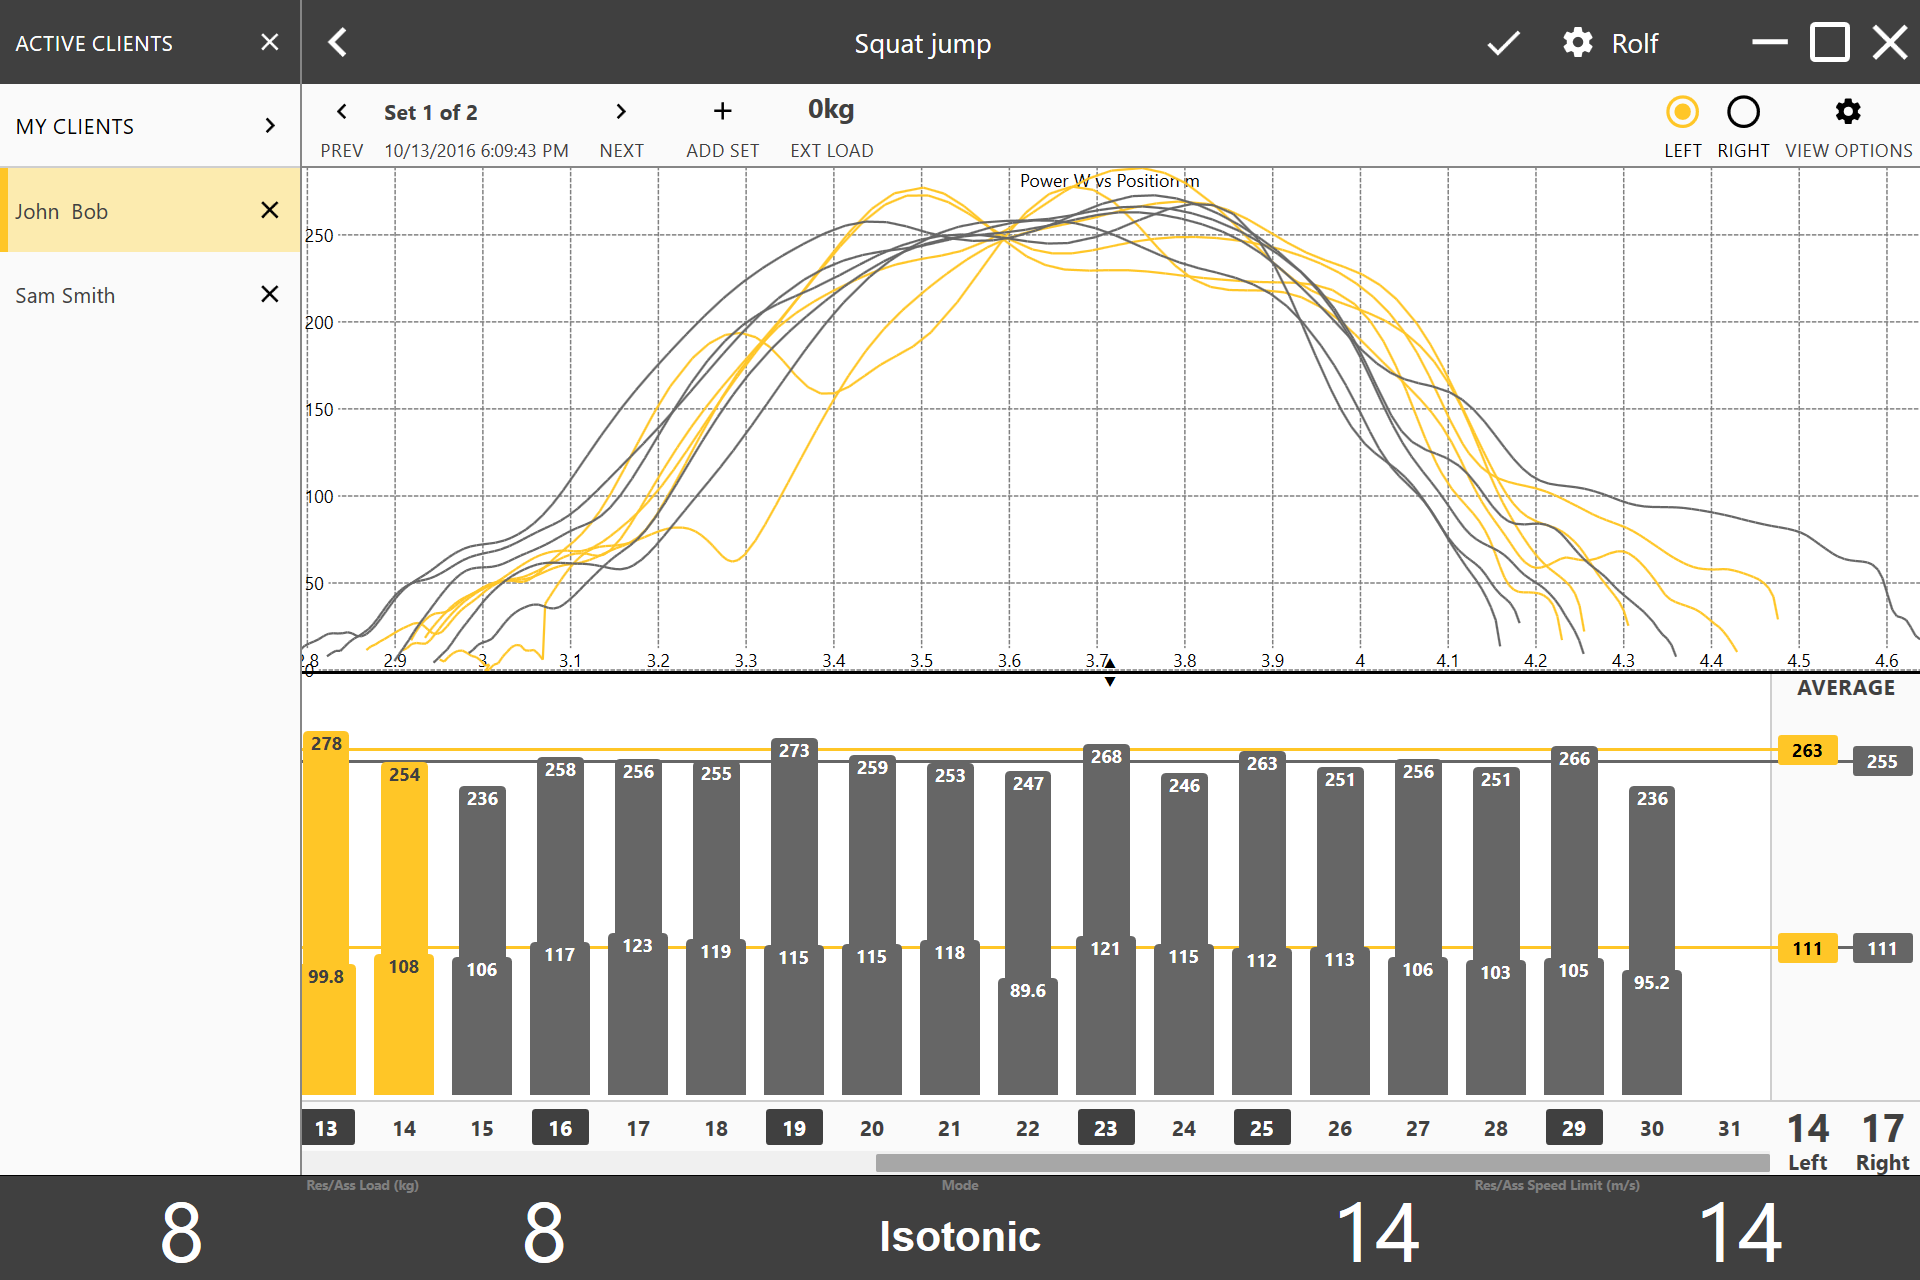This screenshot has height=1280, width=1920.
Task: Select the LEFT side radio button
Action: pyautogui.click(x=1683, y=112)
